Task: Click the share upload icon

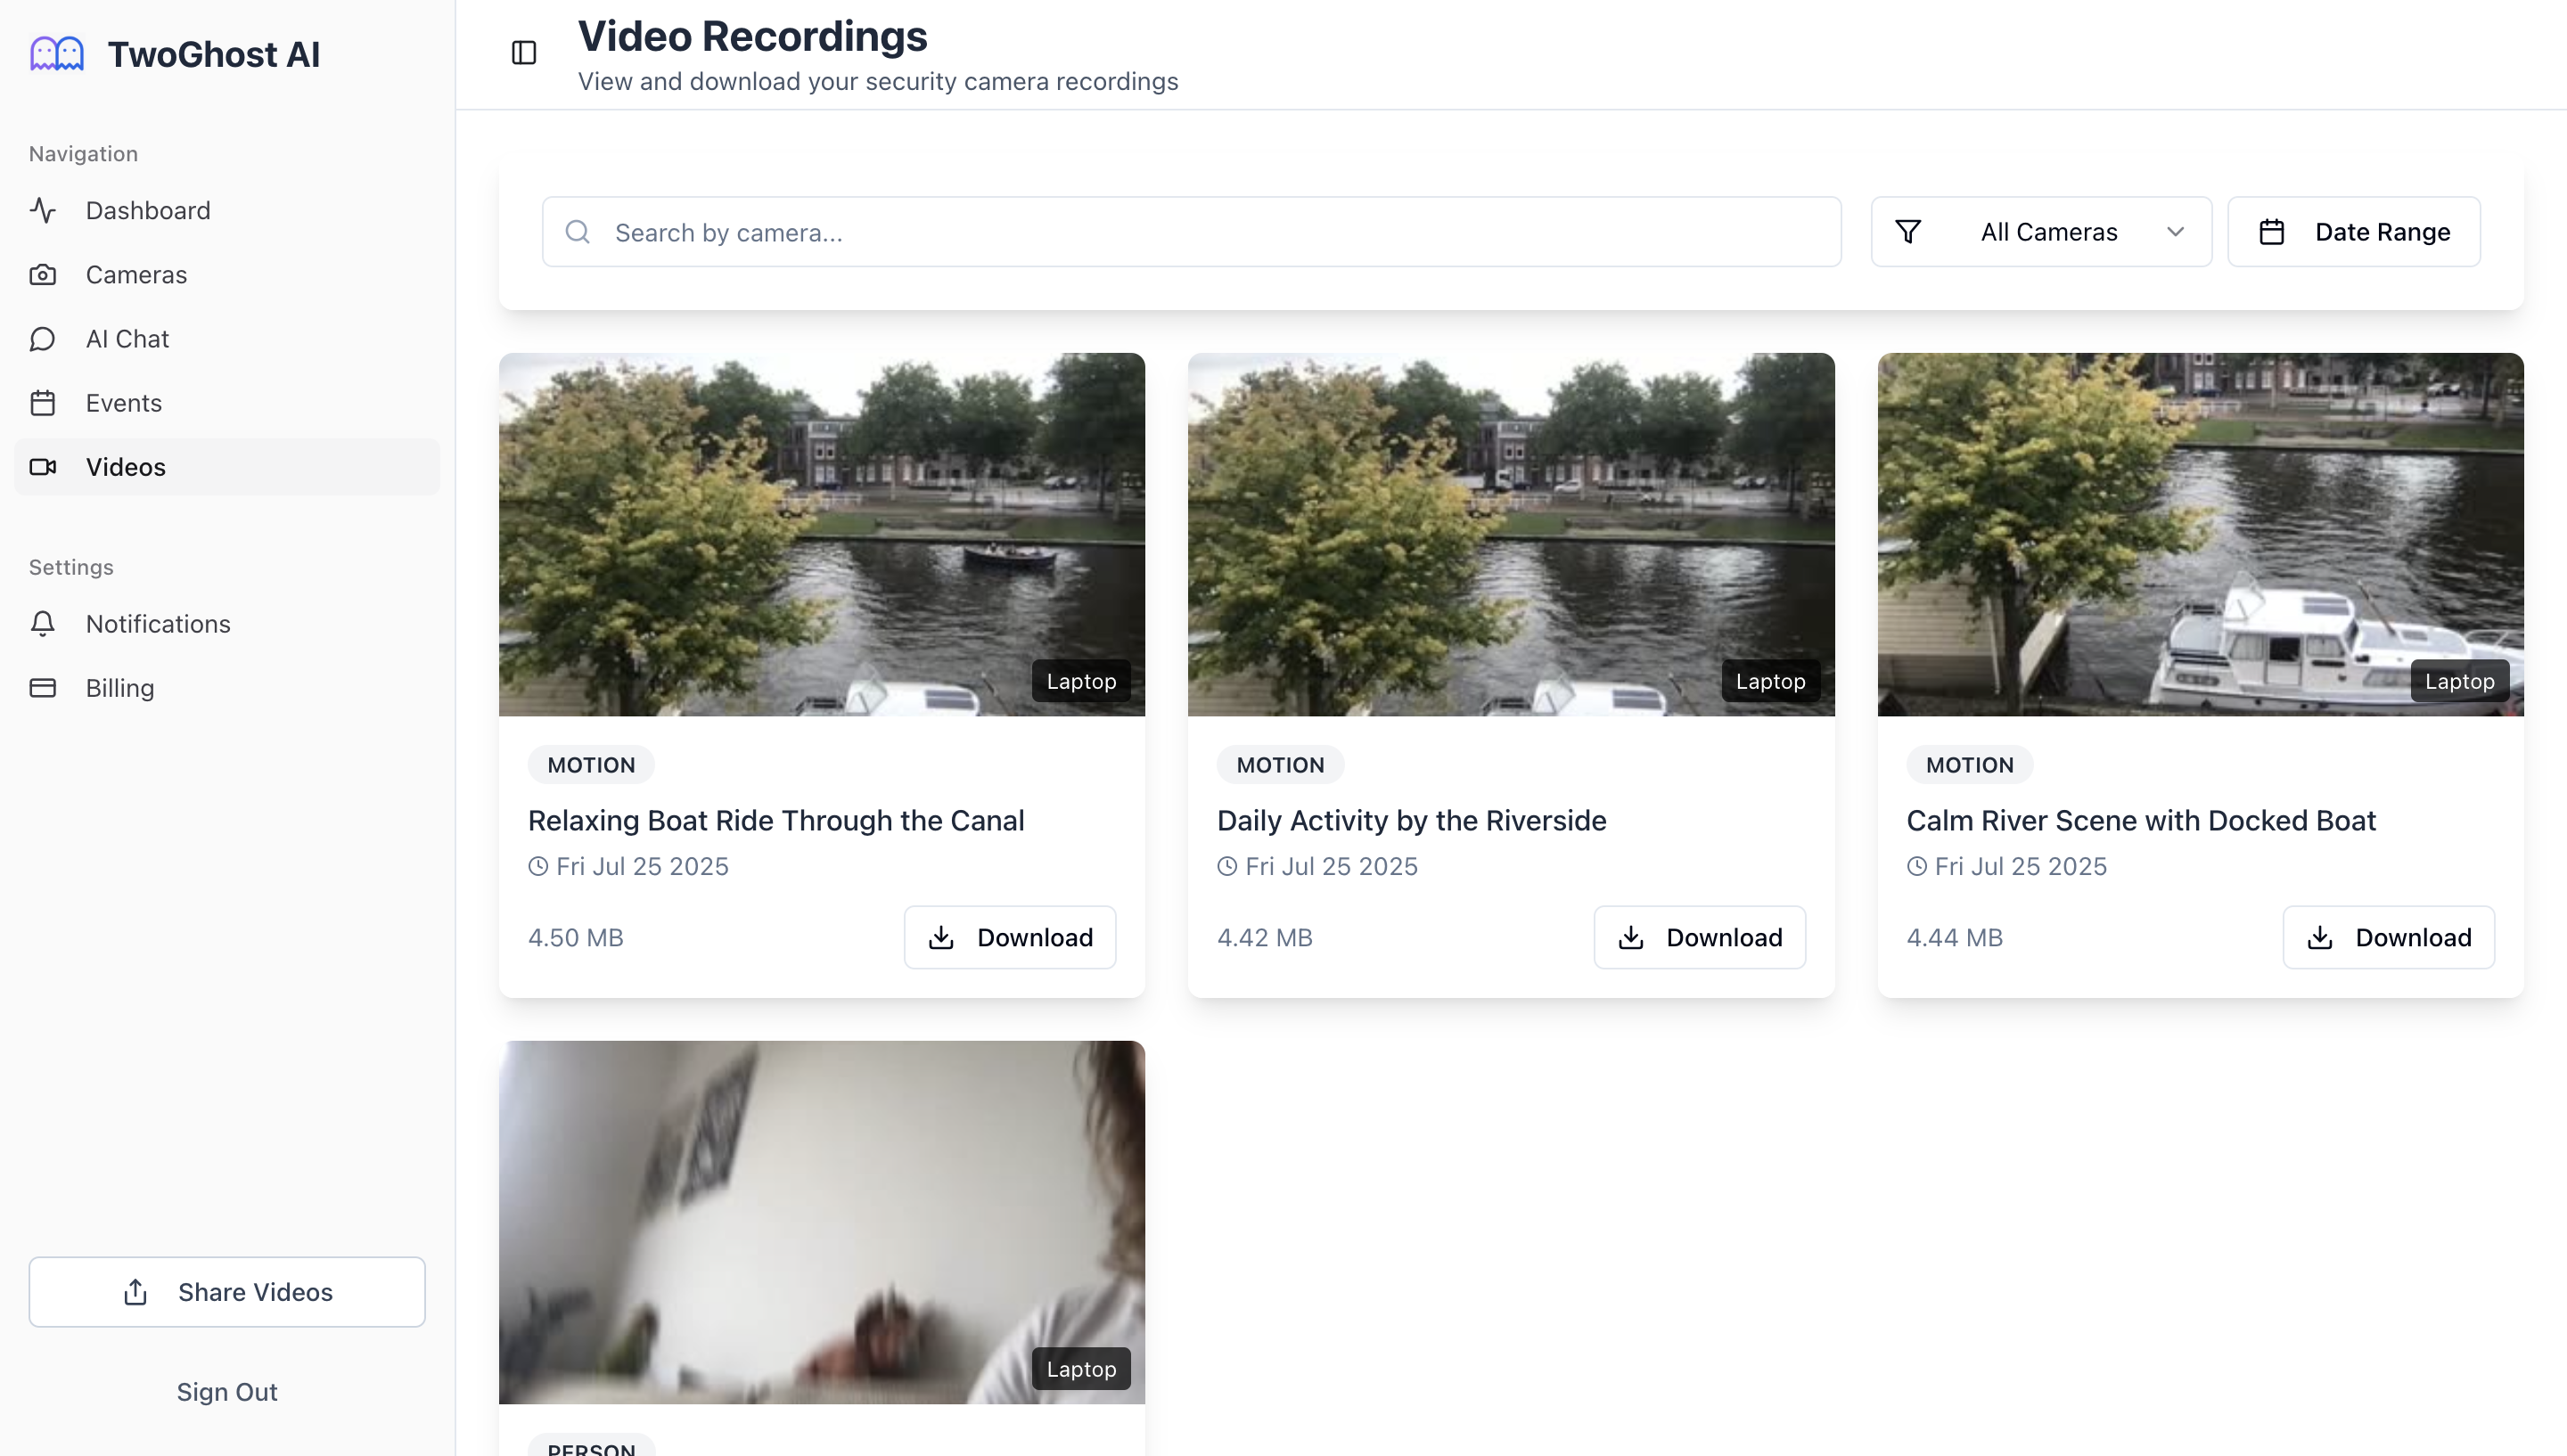Action: [x=136, y=1292]
